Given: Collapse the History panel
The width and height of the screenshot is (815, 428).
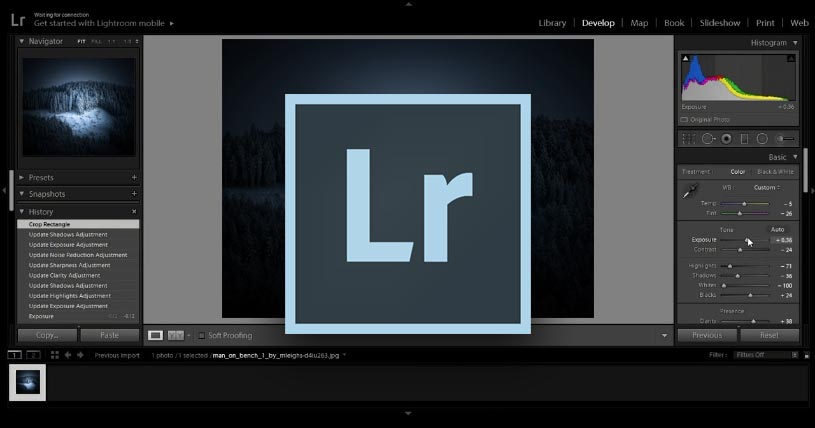Looking at the screenshot, I should tap(22, 212).
